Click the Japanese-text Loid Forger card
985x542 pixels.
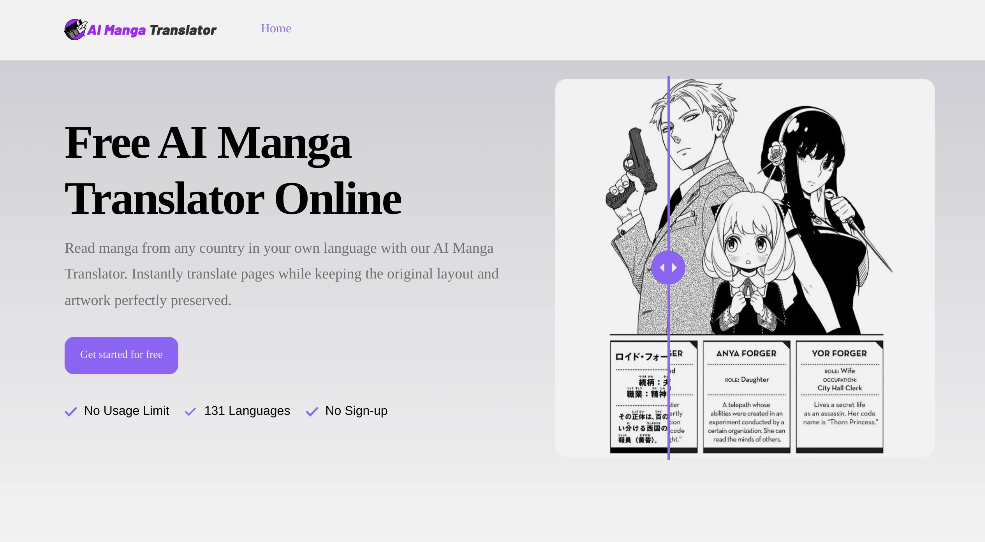[653, 396]
